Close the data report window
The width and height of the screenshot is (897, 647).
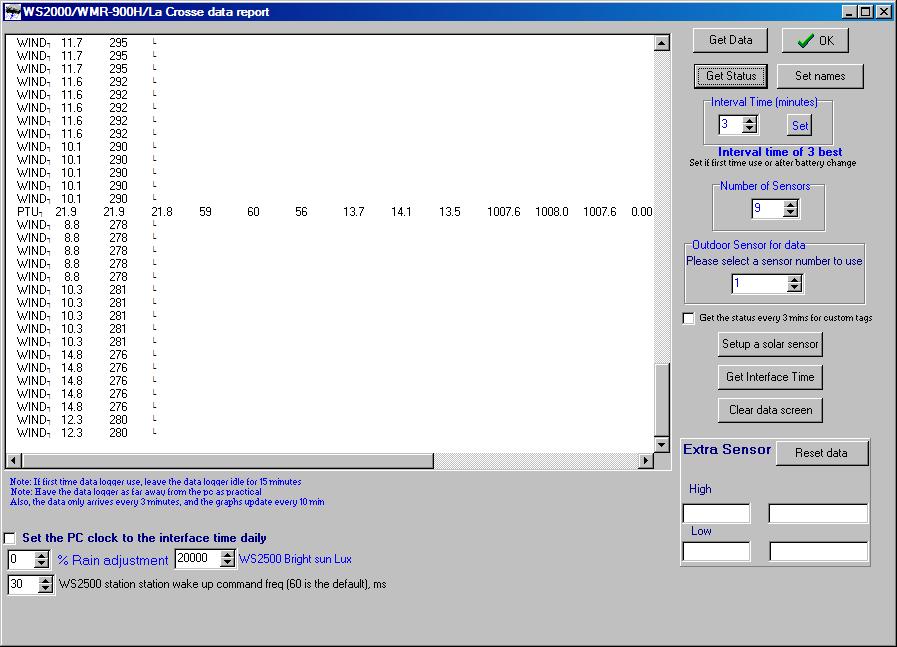[x=884, y=12]
